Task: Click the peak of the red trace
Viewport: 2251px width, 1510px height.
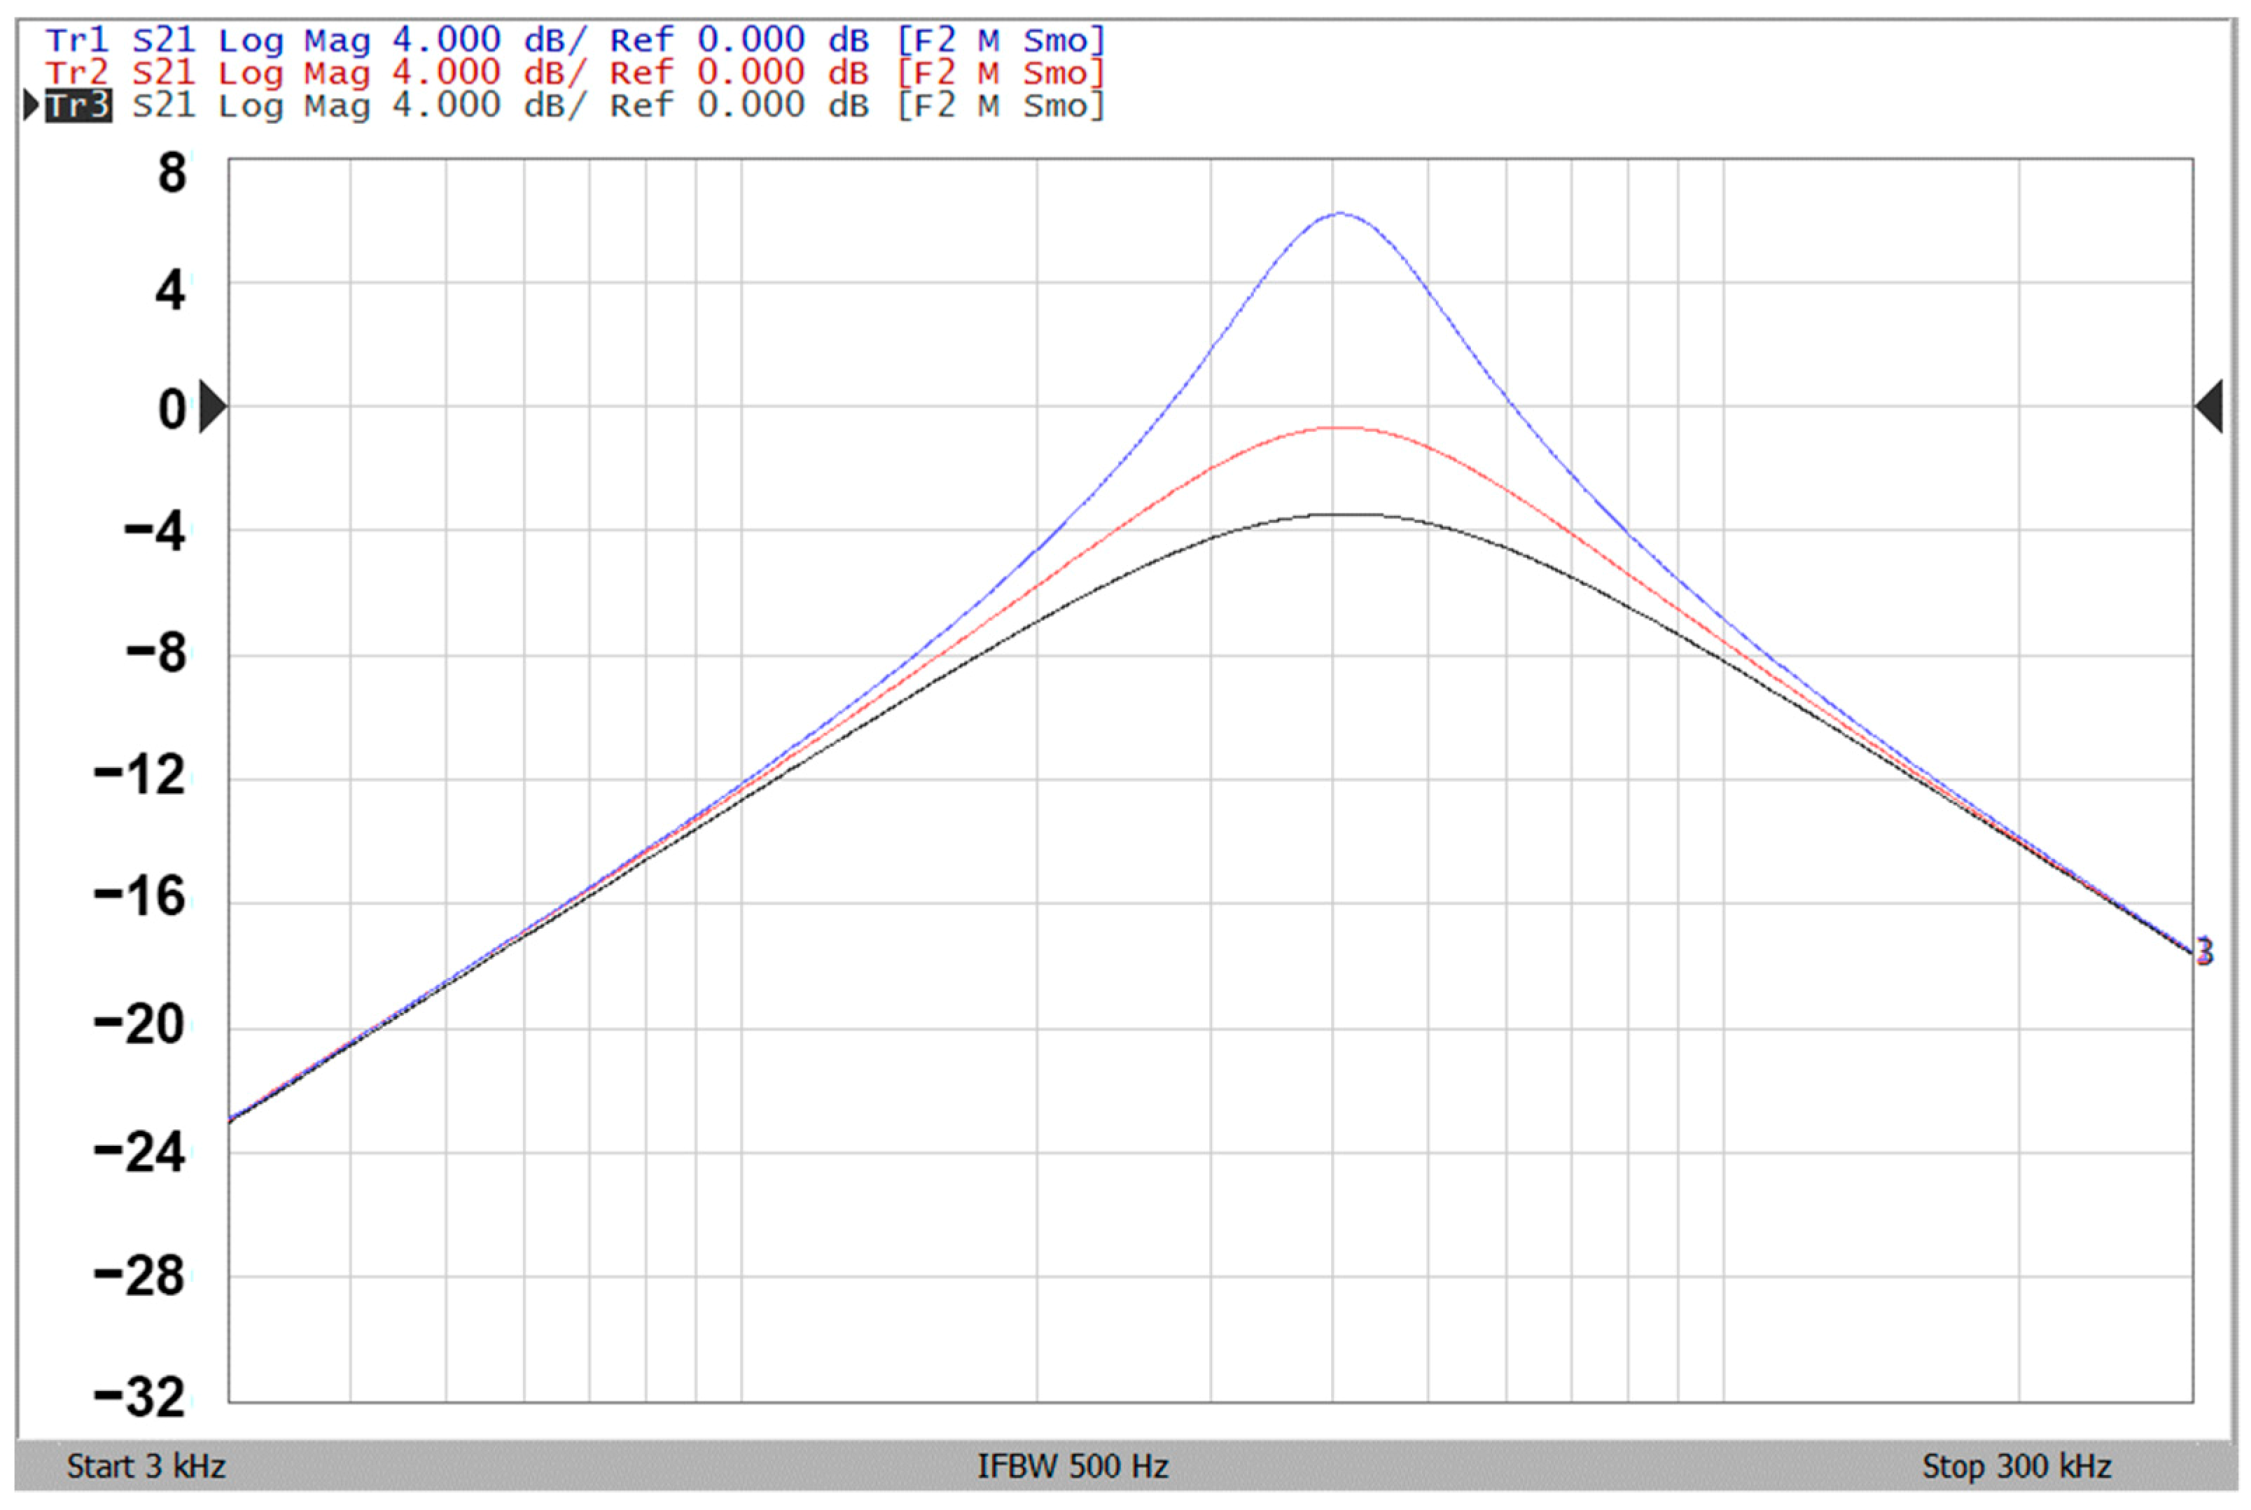Action: click(1339, 427)
